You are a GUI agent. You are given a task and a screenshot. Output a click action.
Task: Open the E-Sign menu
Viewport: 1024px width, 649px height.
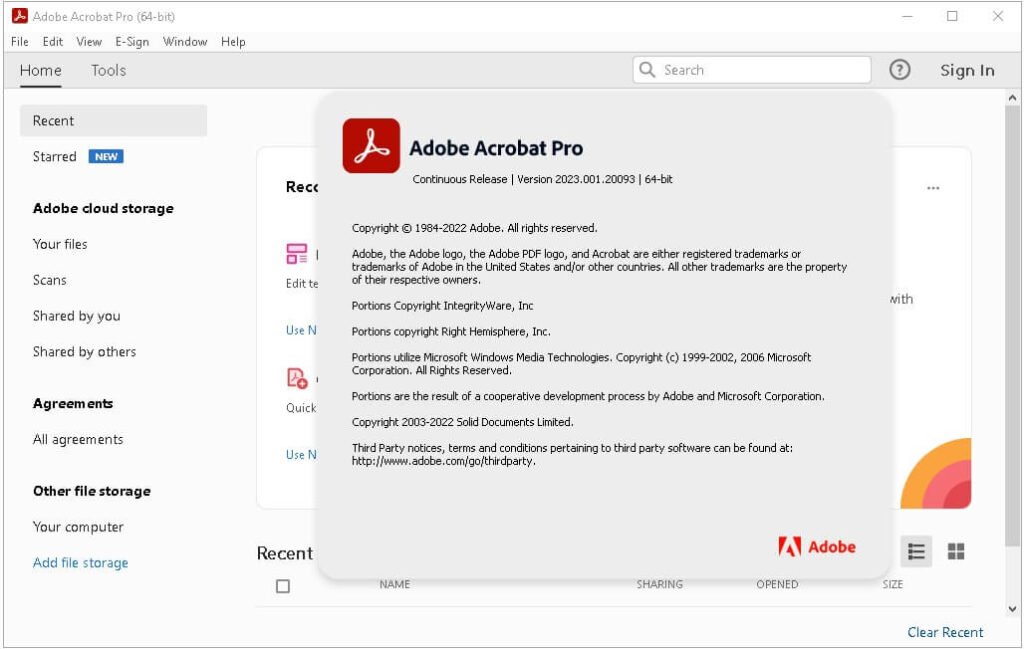click(132, 42)
